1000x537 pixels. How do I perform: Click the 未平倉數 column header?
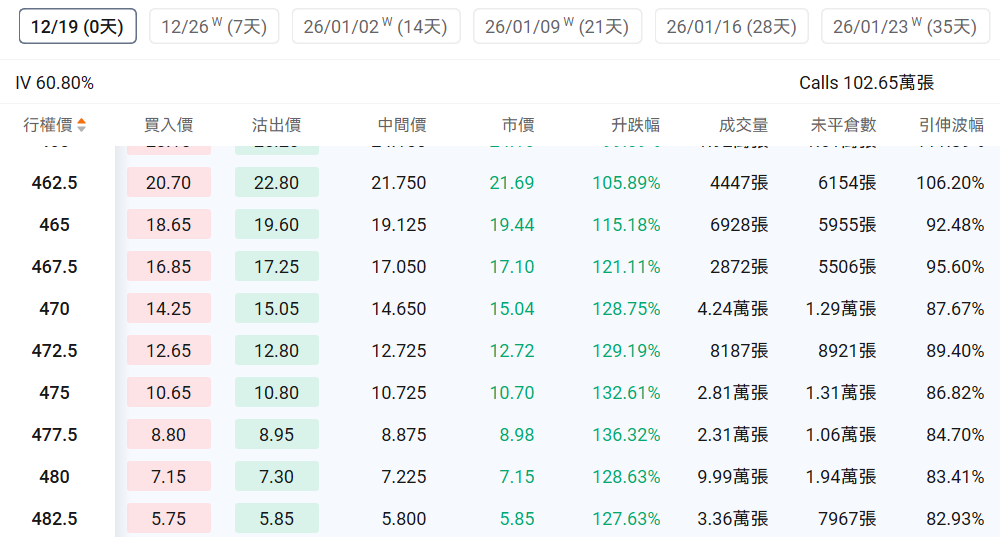pos(843,125)
